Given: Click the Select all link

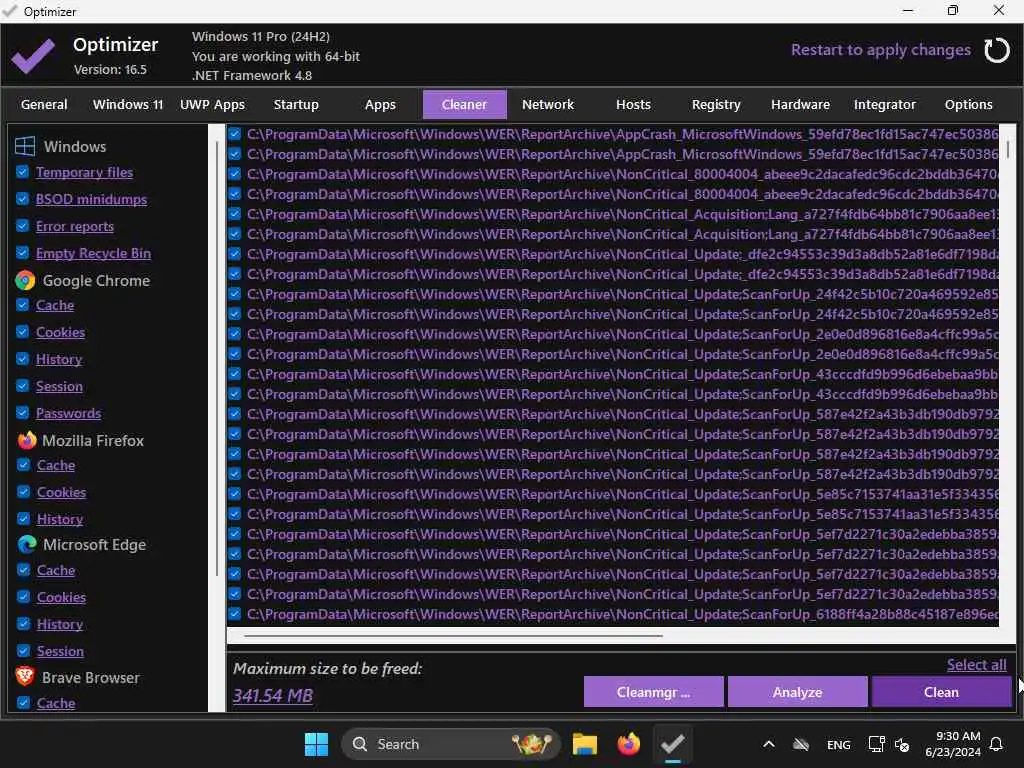Looking at the screenshot, I should (x=976, y=665).
